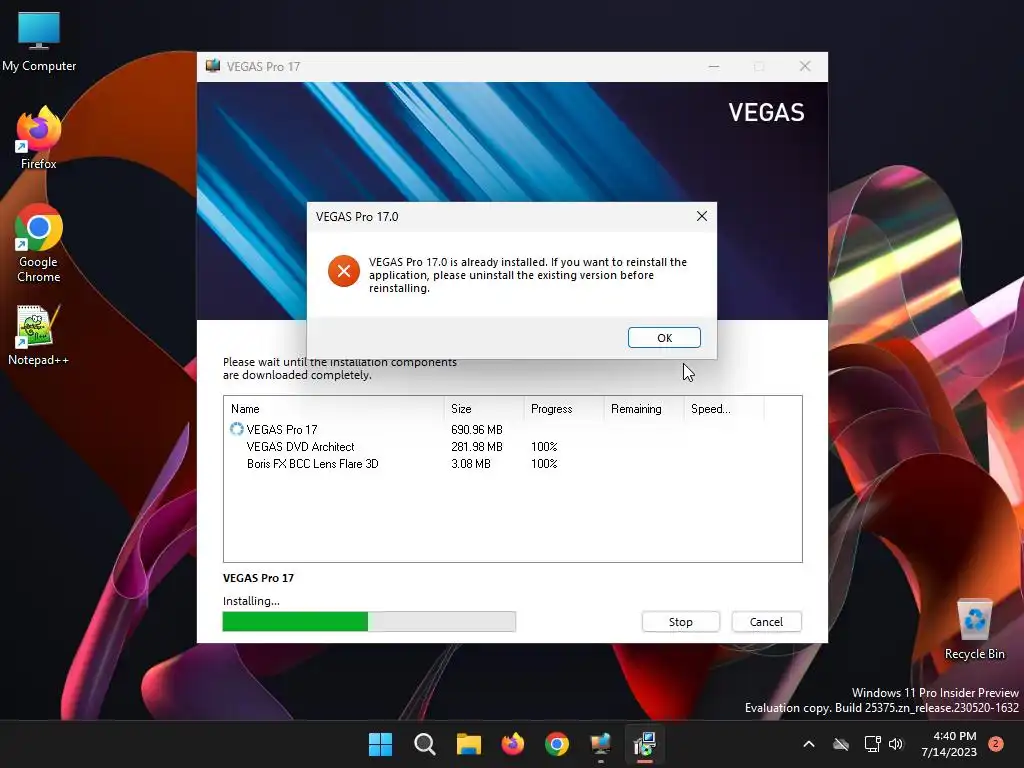This screenshot has width=1024, height=768.
Task: Cancel the VEGAS Pro 17 installer
Action: 766,622
